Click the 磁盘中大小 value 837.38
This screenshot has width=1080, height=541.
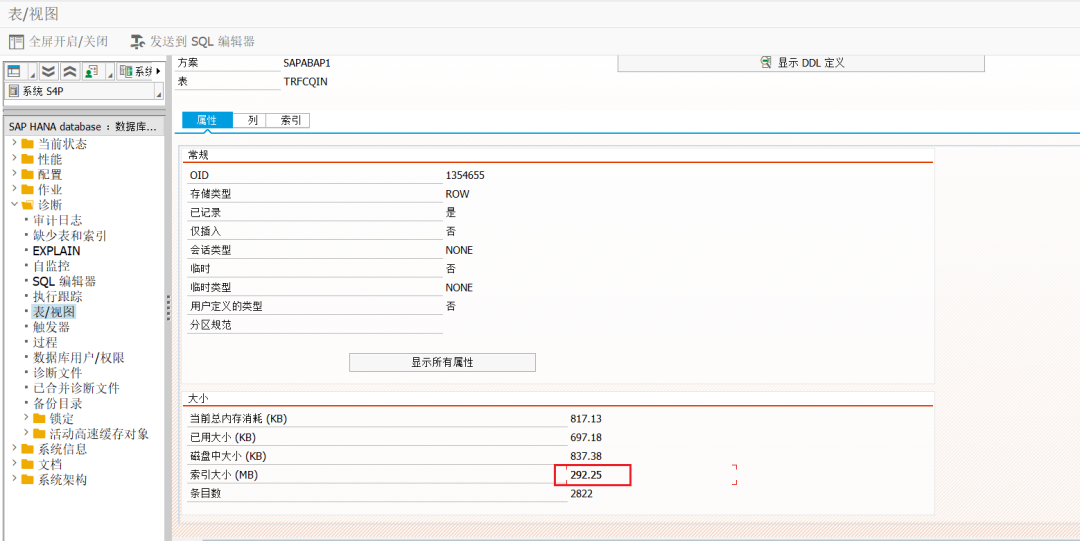point(586,456)
